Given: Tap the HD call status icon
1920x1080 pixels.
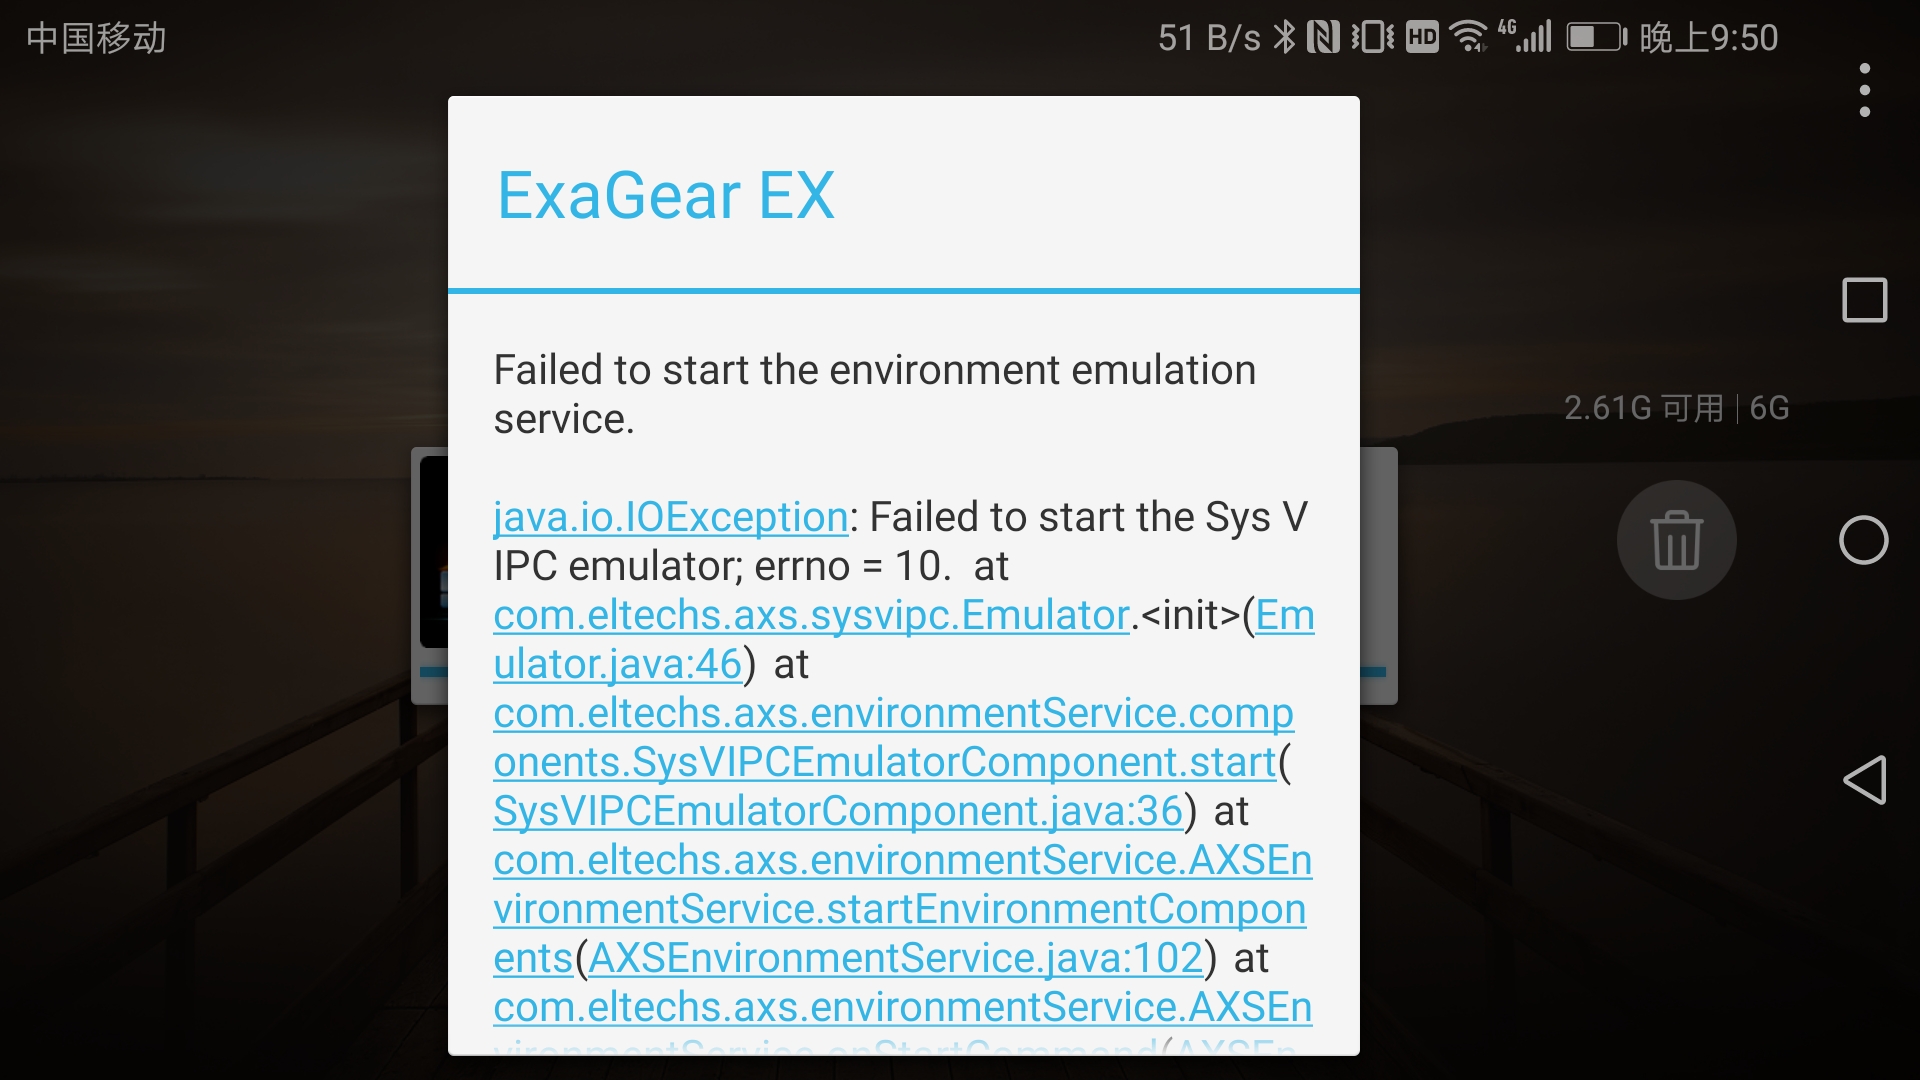Looking at the screenshot, I should click(1422, 38).
